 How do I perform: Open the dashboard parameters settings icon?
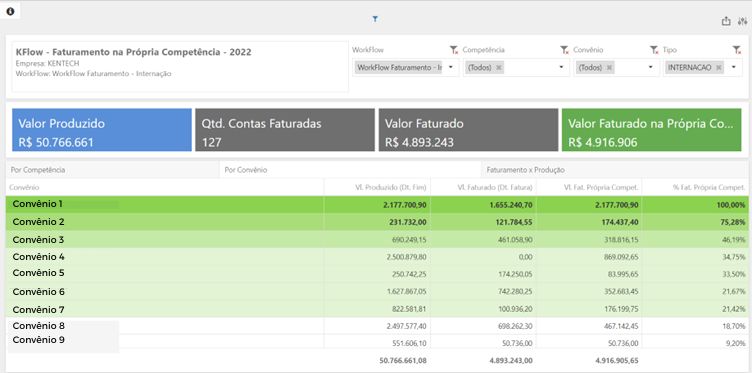(742, 21)
